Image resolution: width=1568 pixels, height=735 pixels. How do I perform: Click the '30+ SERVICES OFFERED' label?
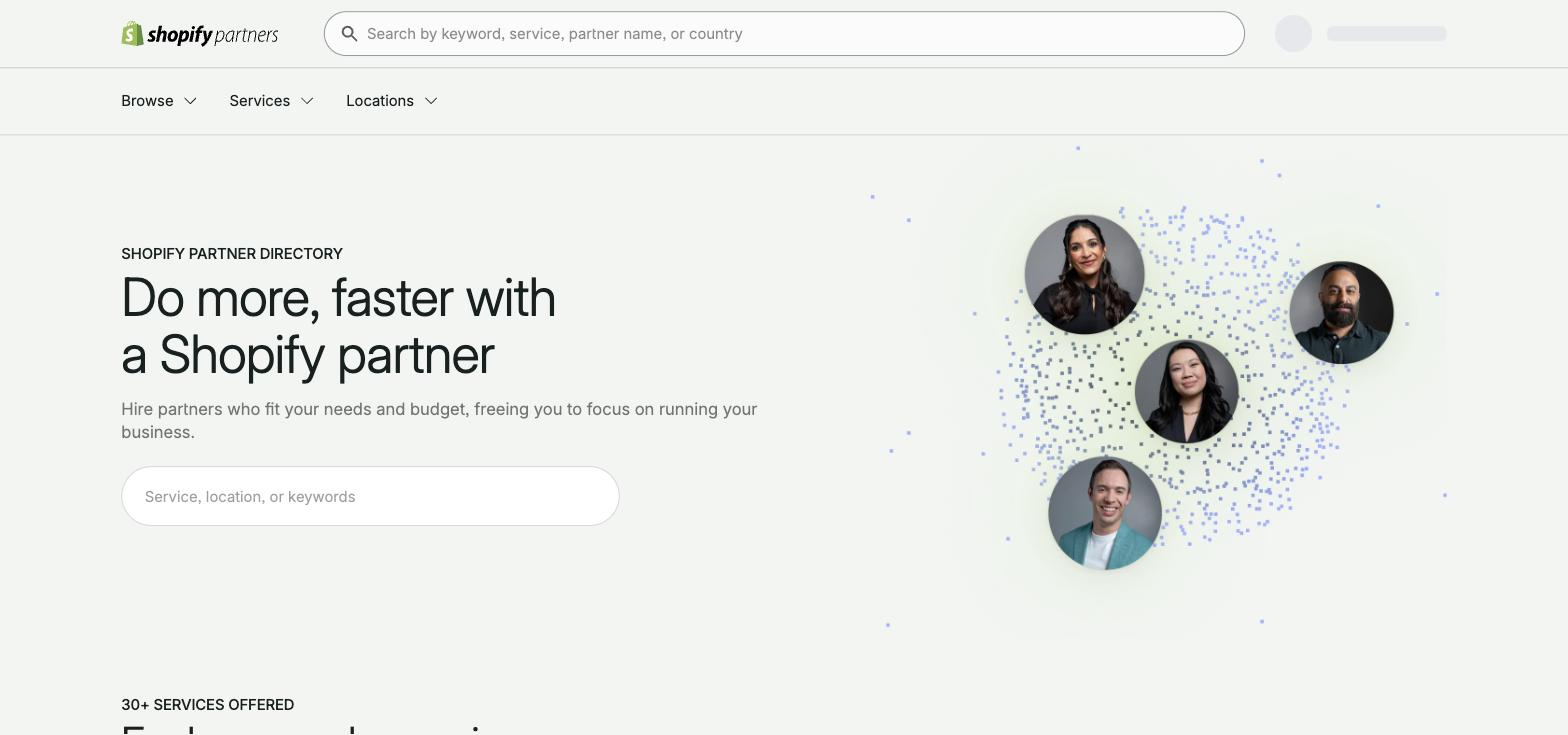coord(208,705)
